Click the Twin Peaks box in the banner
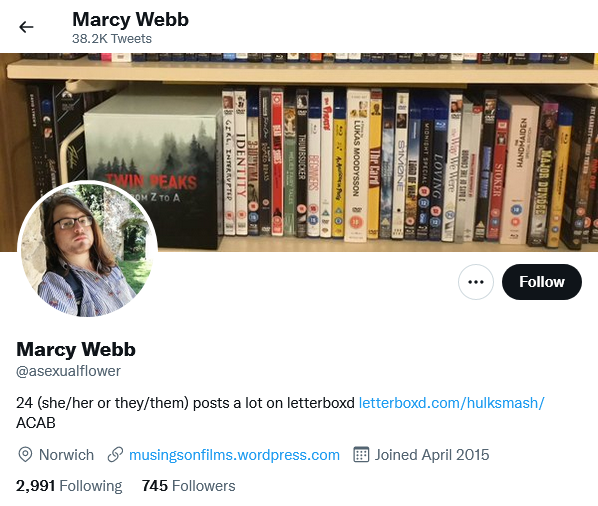 (153, 168)
